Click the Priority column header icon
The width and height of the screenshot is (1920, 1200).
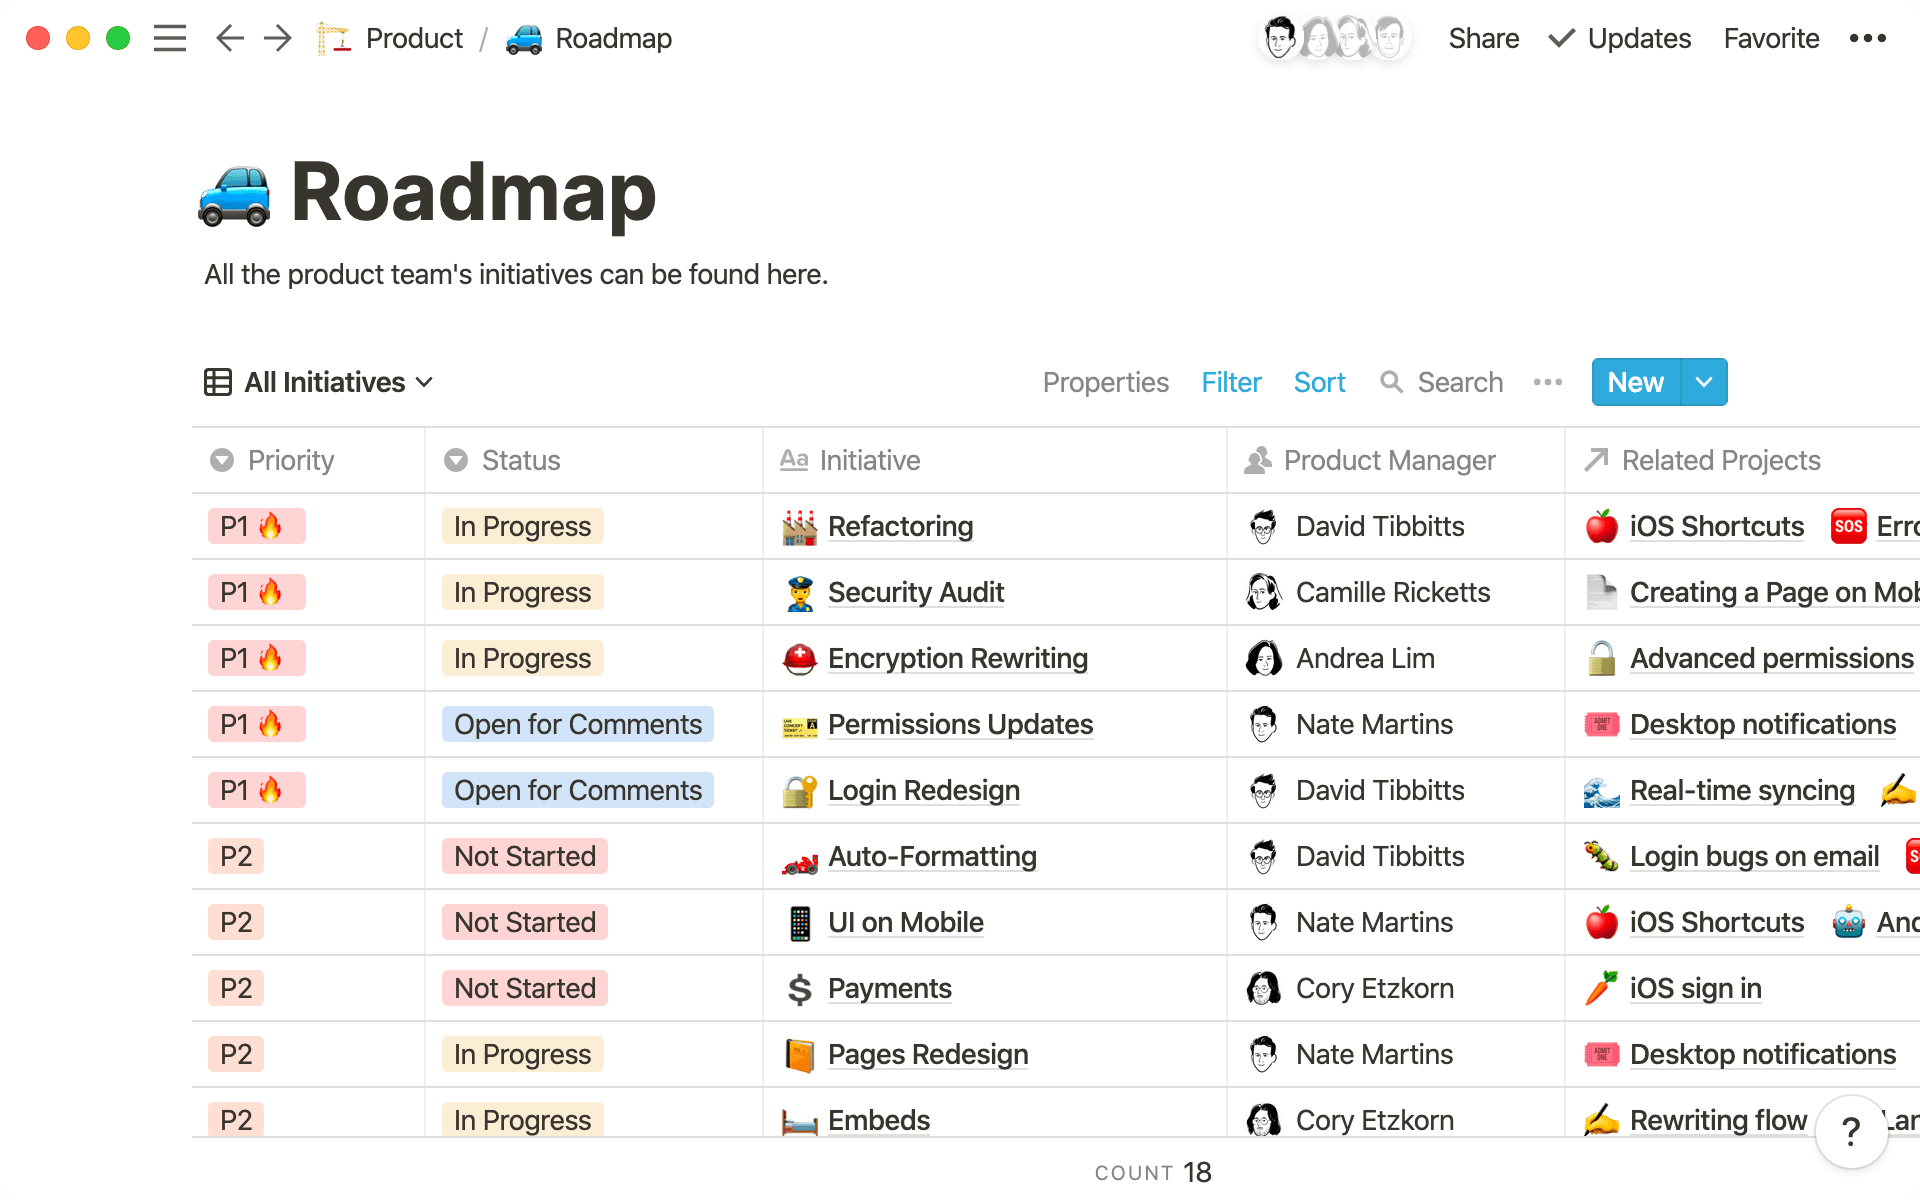click(x=222, y=460)
